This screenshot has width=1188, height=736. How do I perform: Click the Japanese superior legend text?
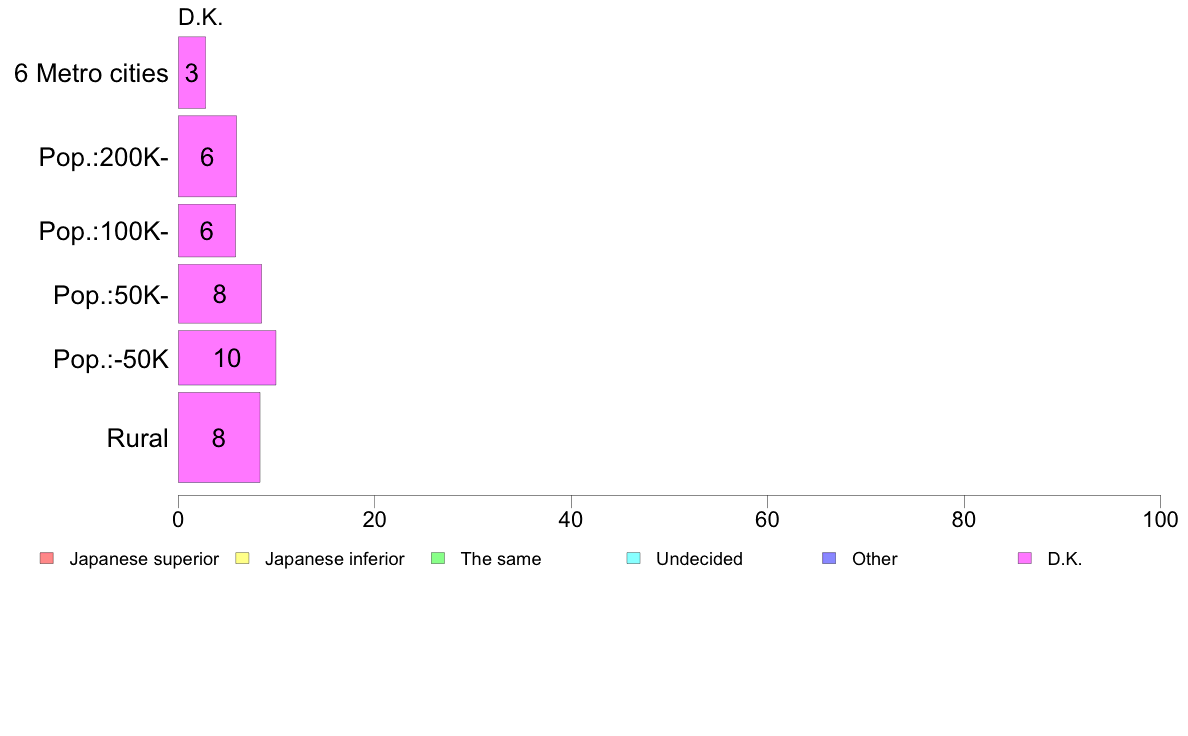coord(144,559)
